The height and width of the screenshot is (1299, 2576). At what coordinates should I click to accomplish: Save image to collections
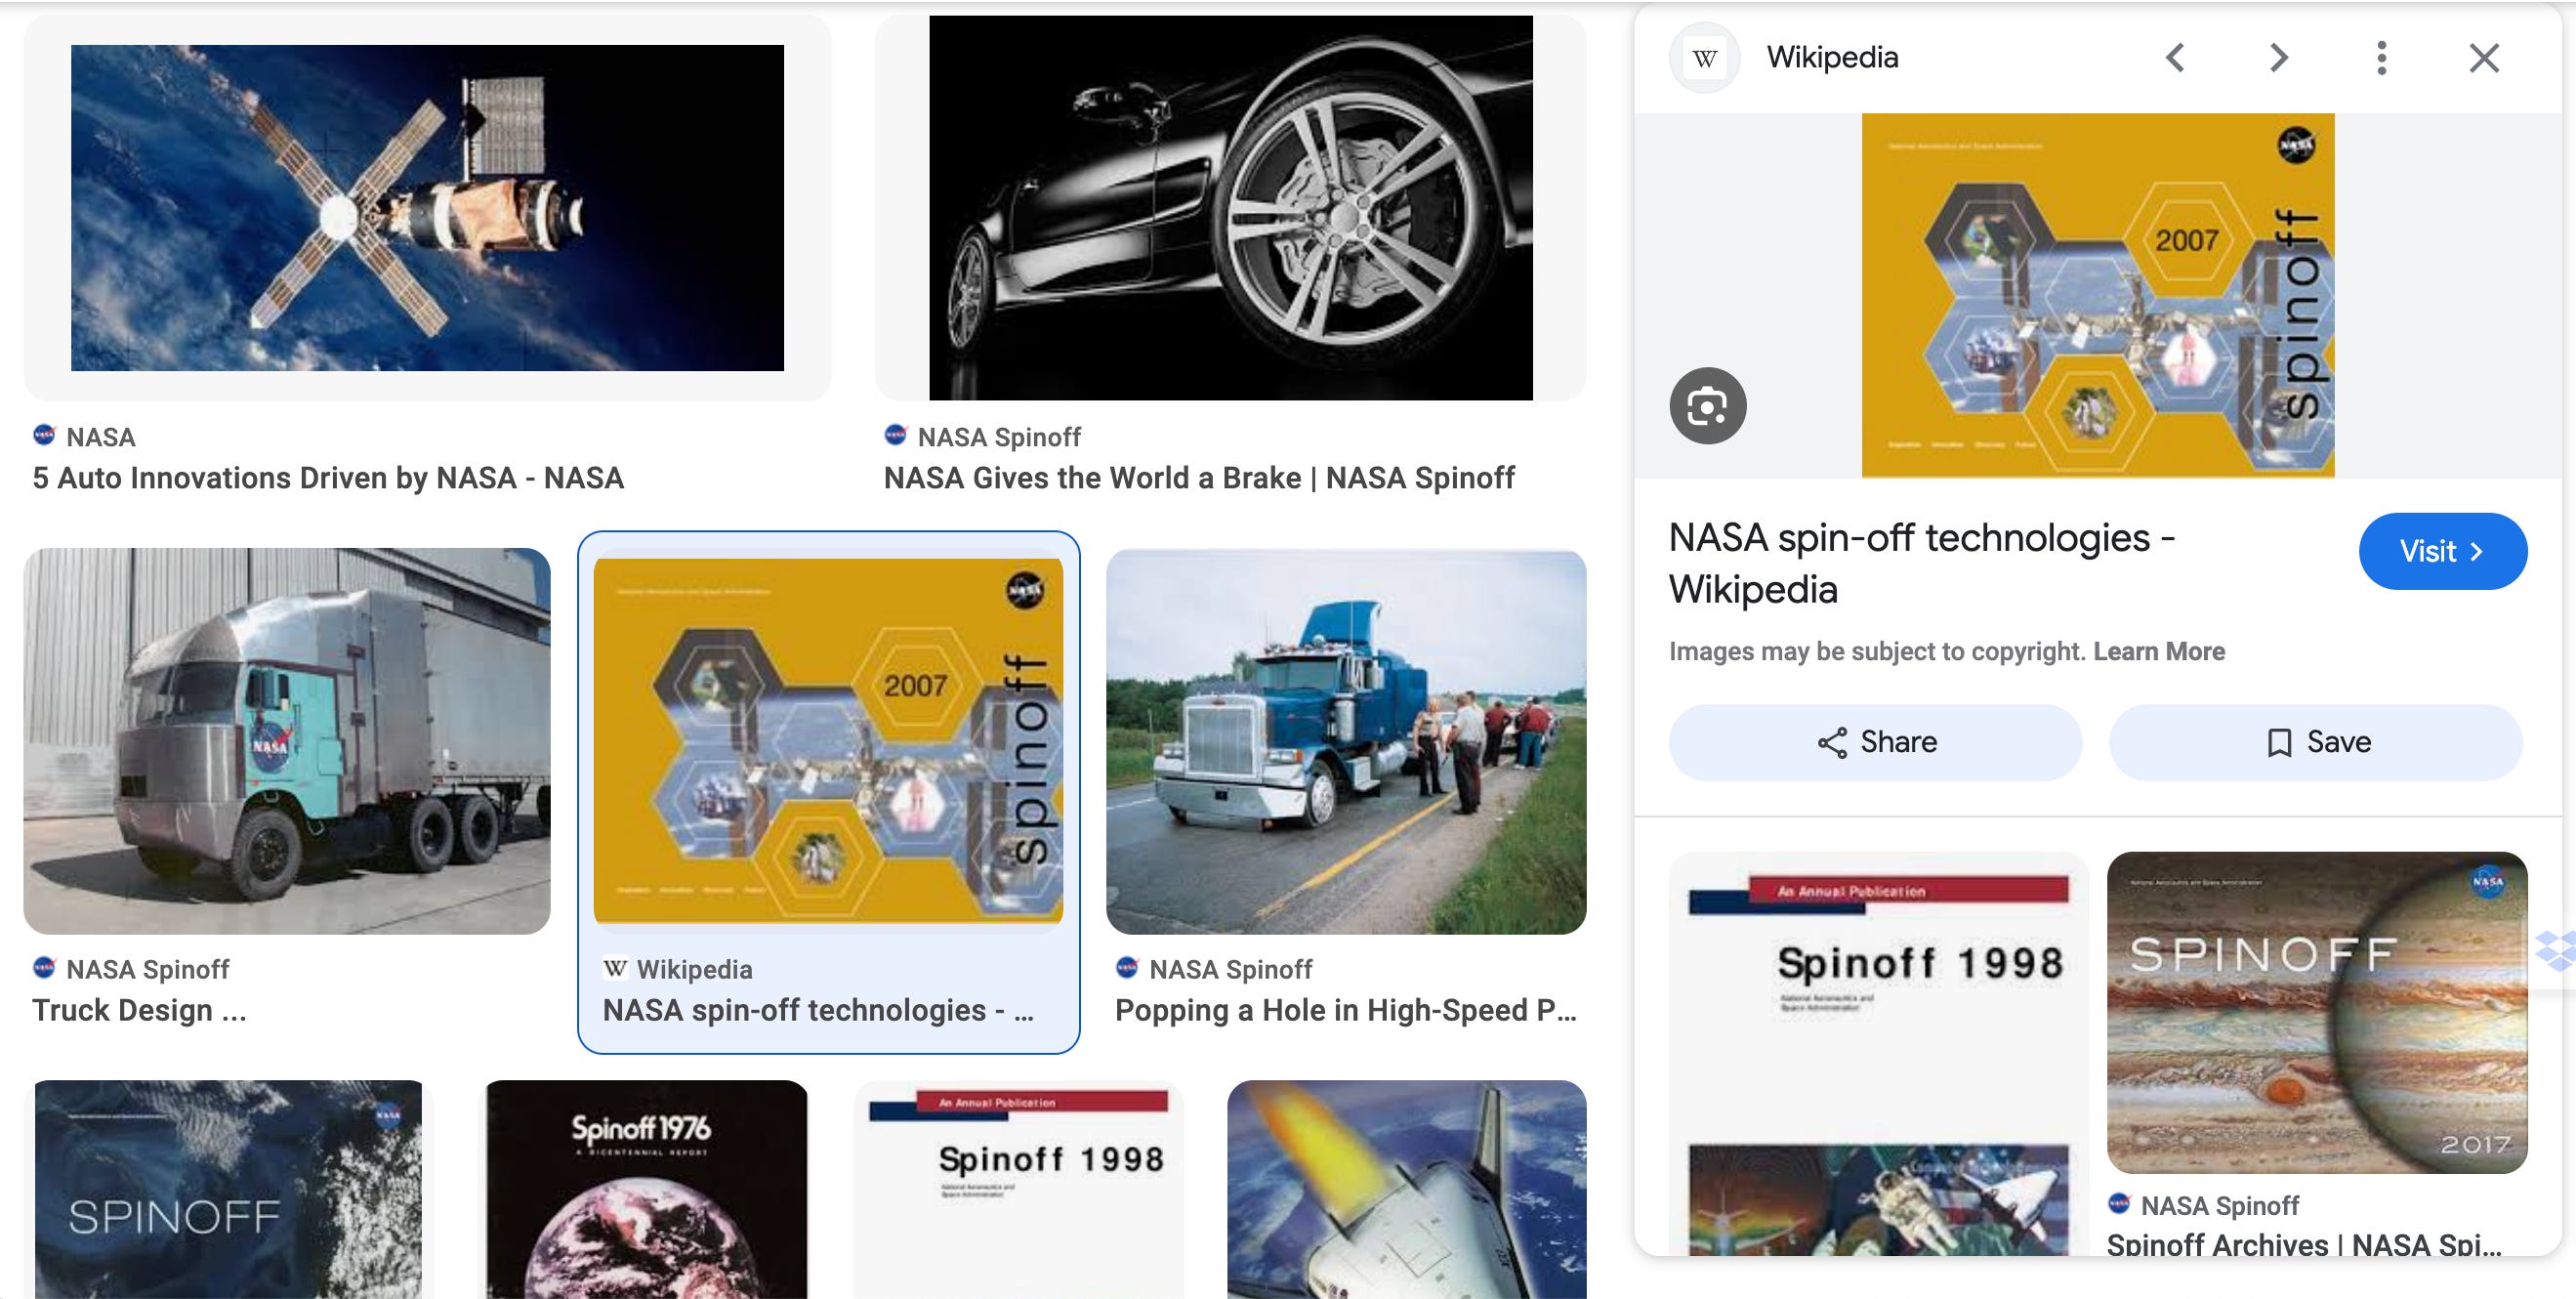click(2316, 742)
